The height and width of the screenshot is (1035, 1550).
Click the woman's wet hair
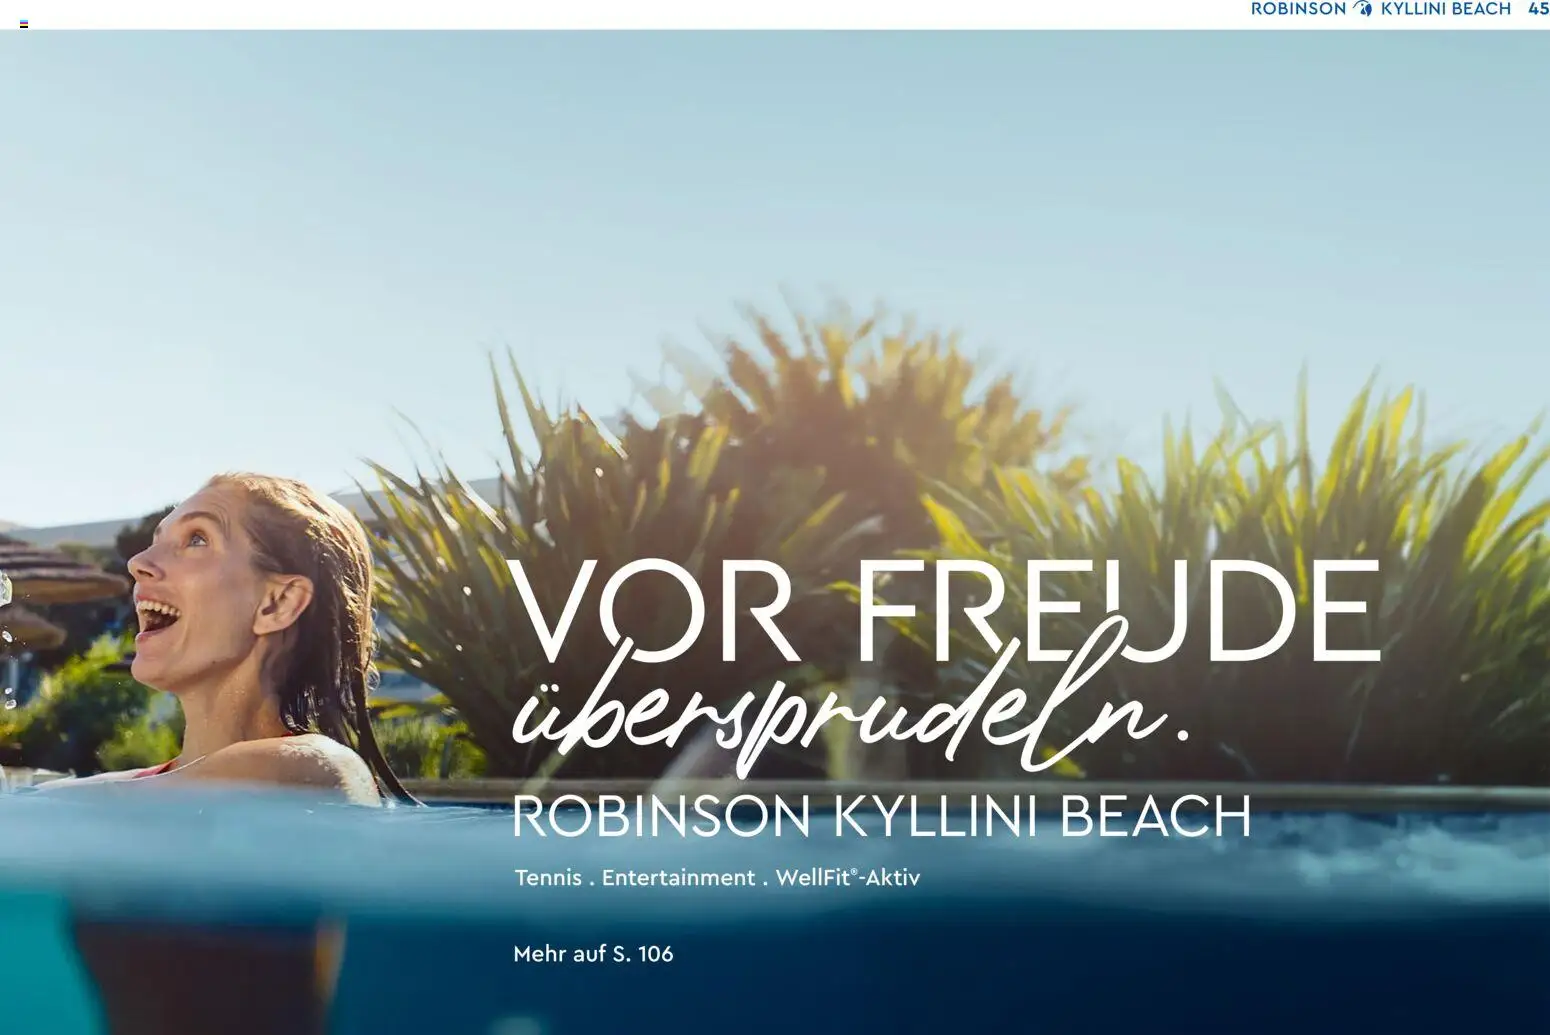pos(320,600)
